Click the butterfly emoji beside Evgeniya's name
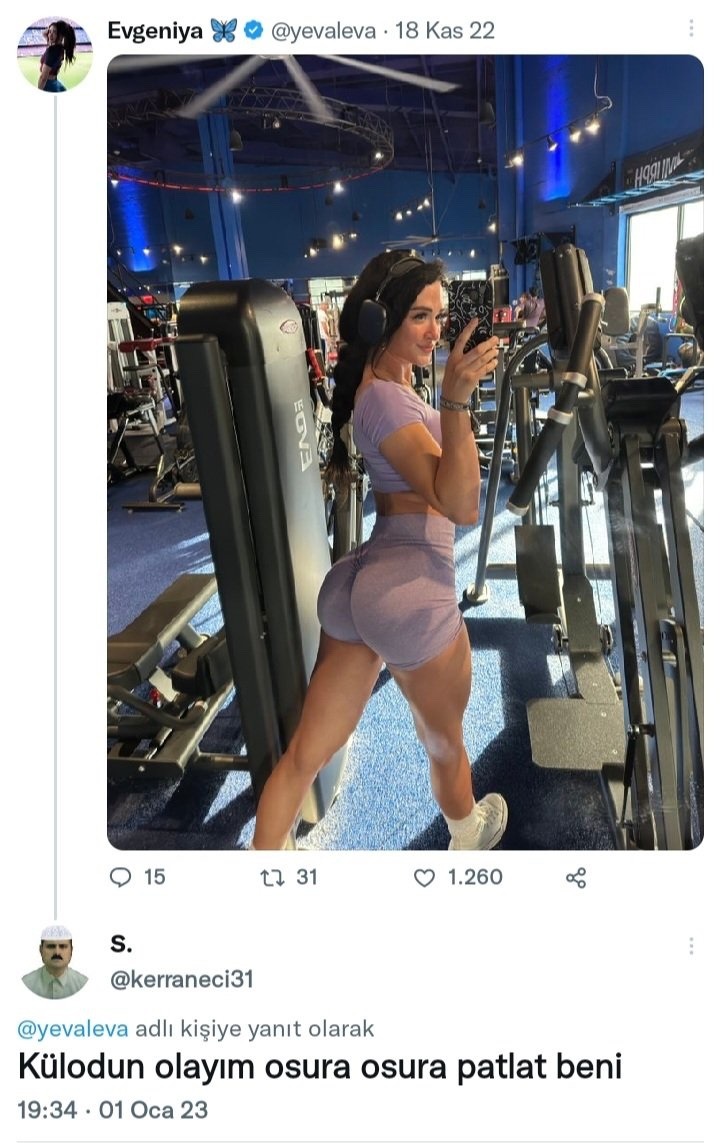The image size is (720, 1143). click(x=224, y=31)
